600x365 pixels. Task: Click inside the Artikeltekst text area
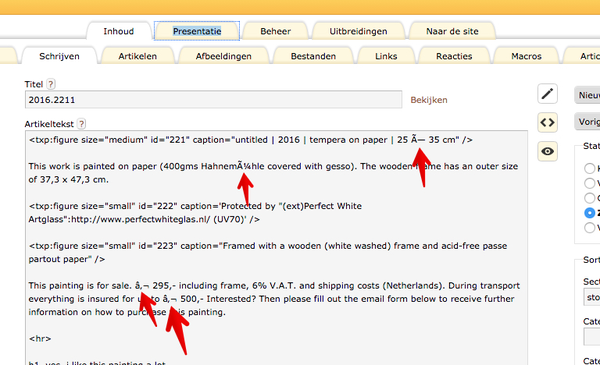[276, 248]
